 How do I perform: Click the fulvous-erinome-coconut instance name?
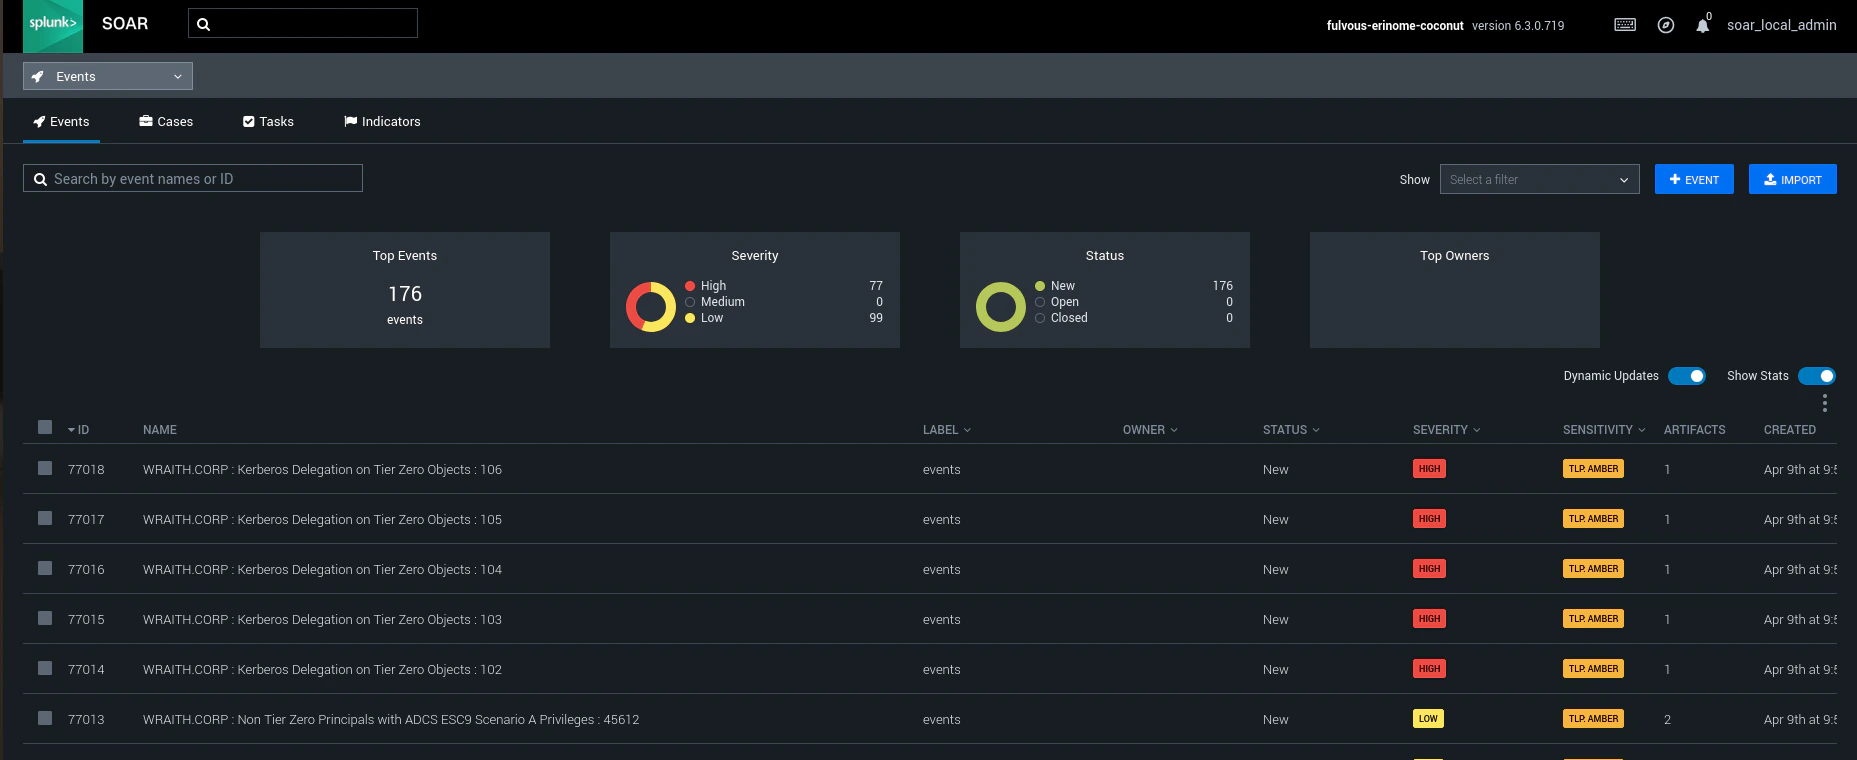(x=1395, y=26)
